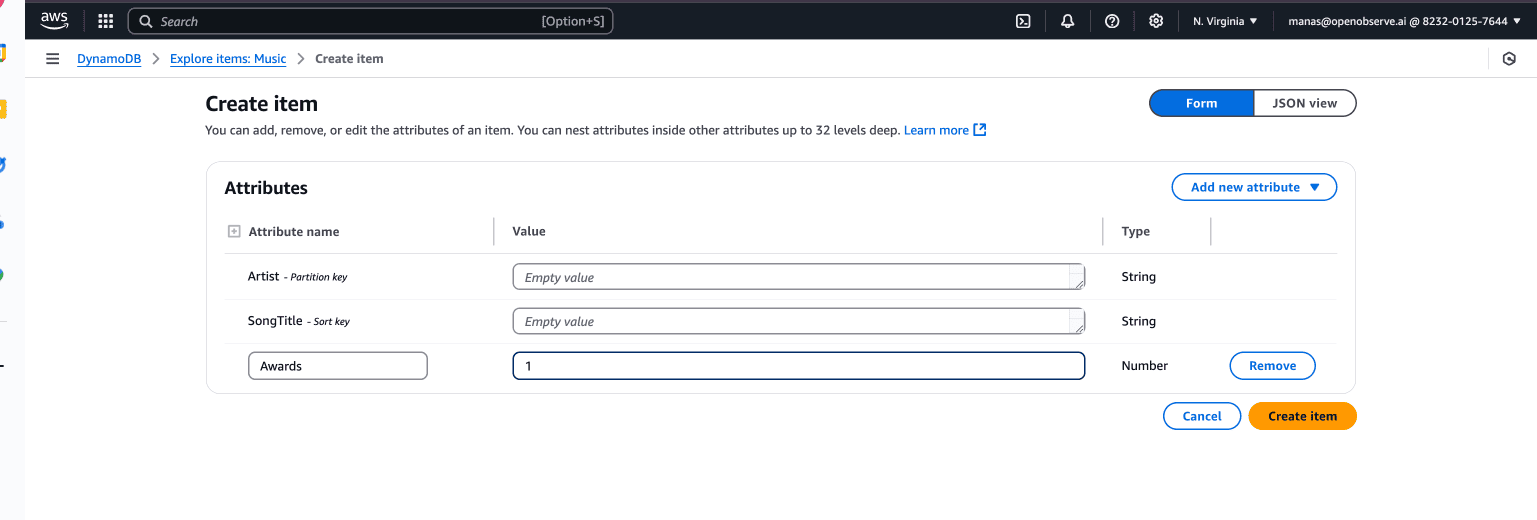1537x520 pixels.
Task: Open the Add new attribute dropdown
Action: pos(1254,187)
